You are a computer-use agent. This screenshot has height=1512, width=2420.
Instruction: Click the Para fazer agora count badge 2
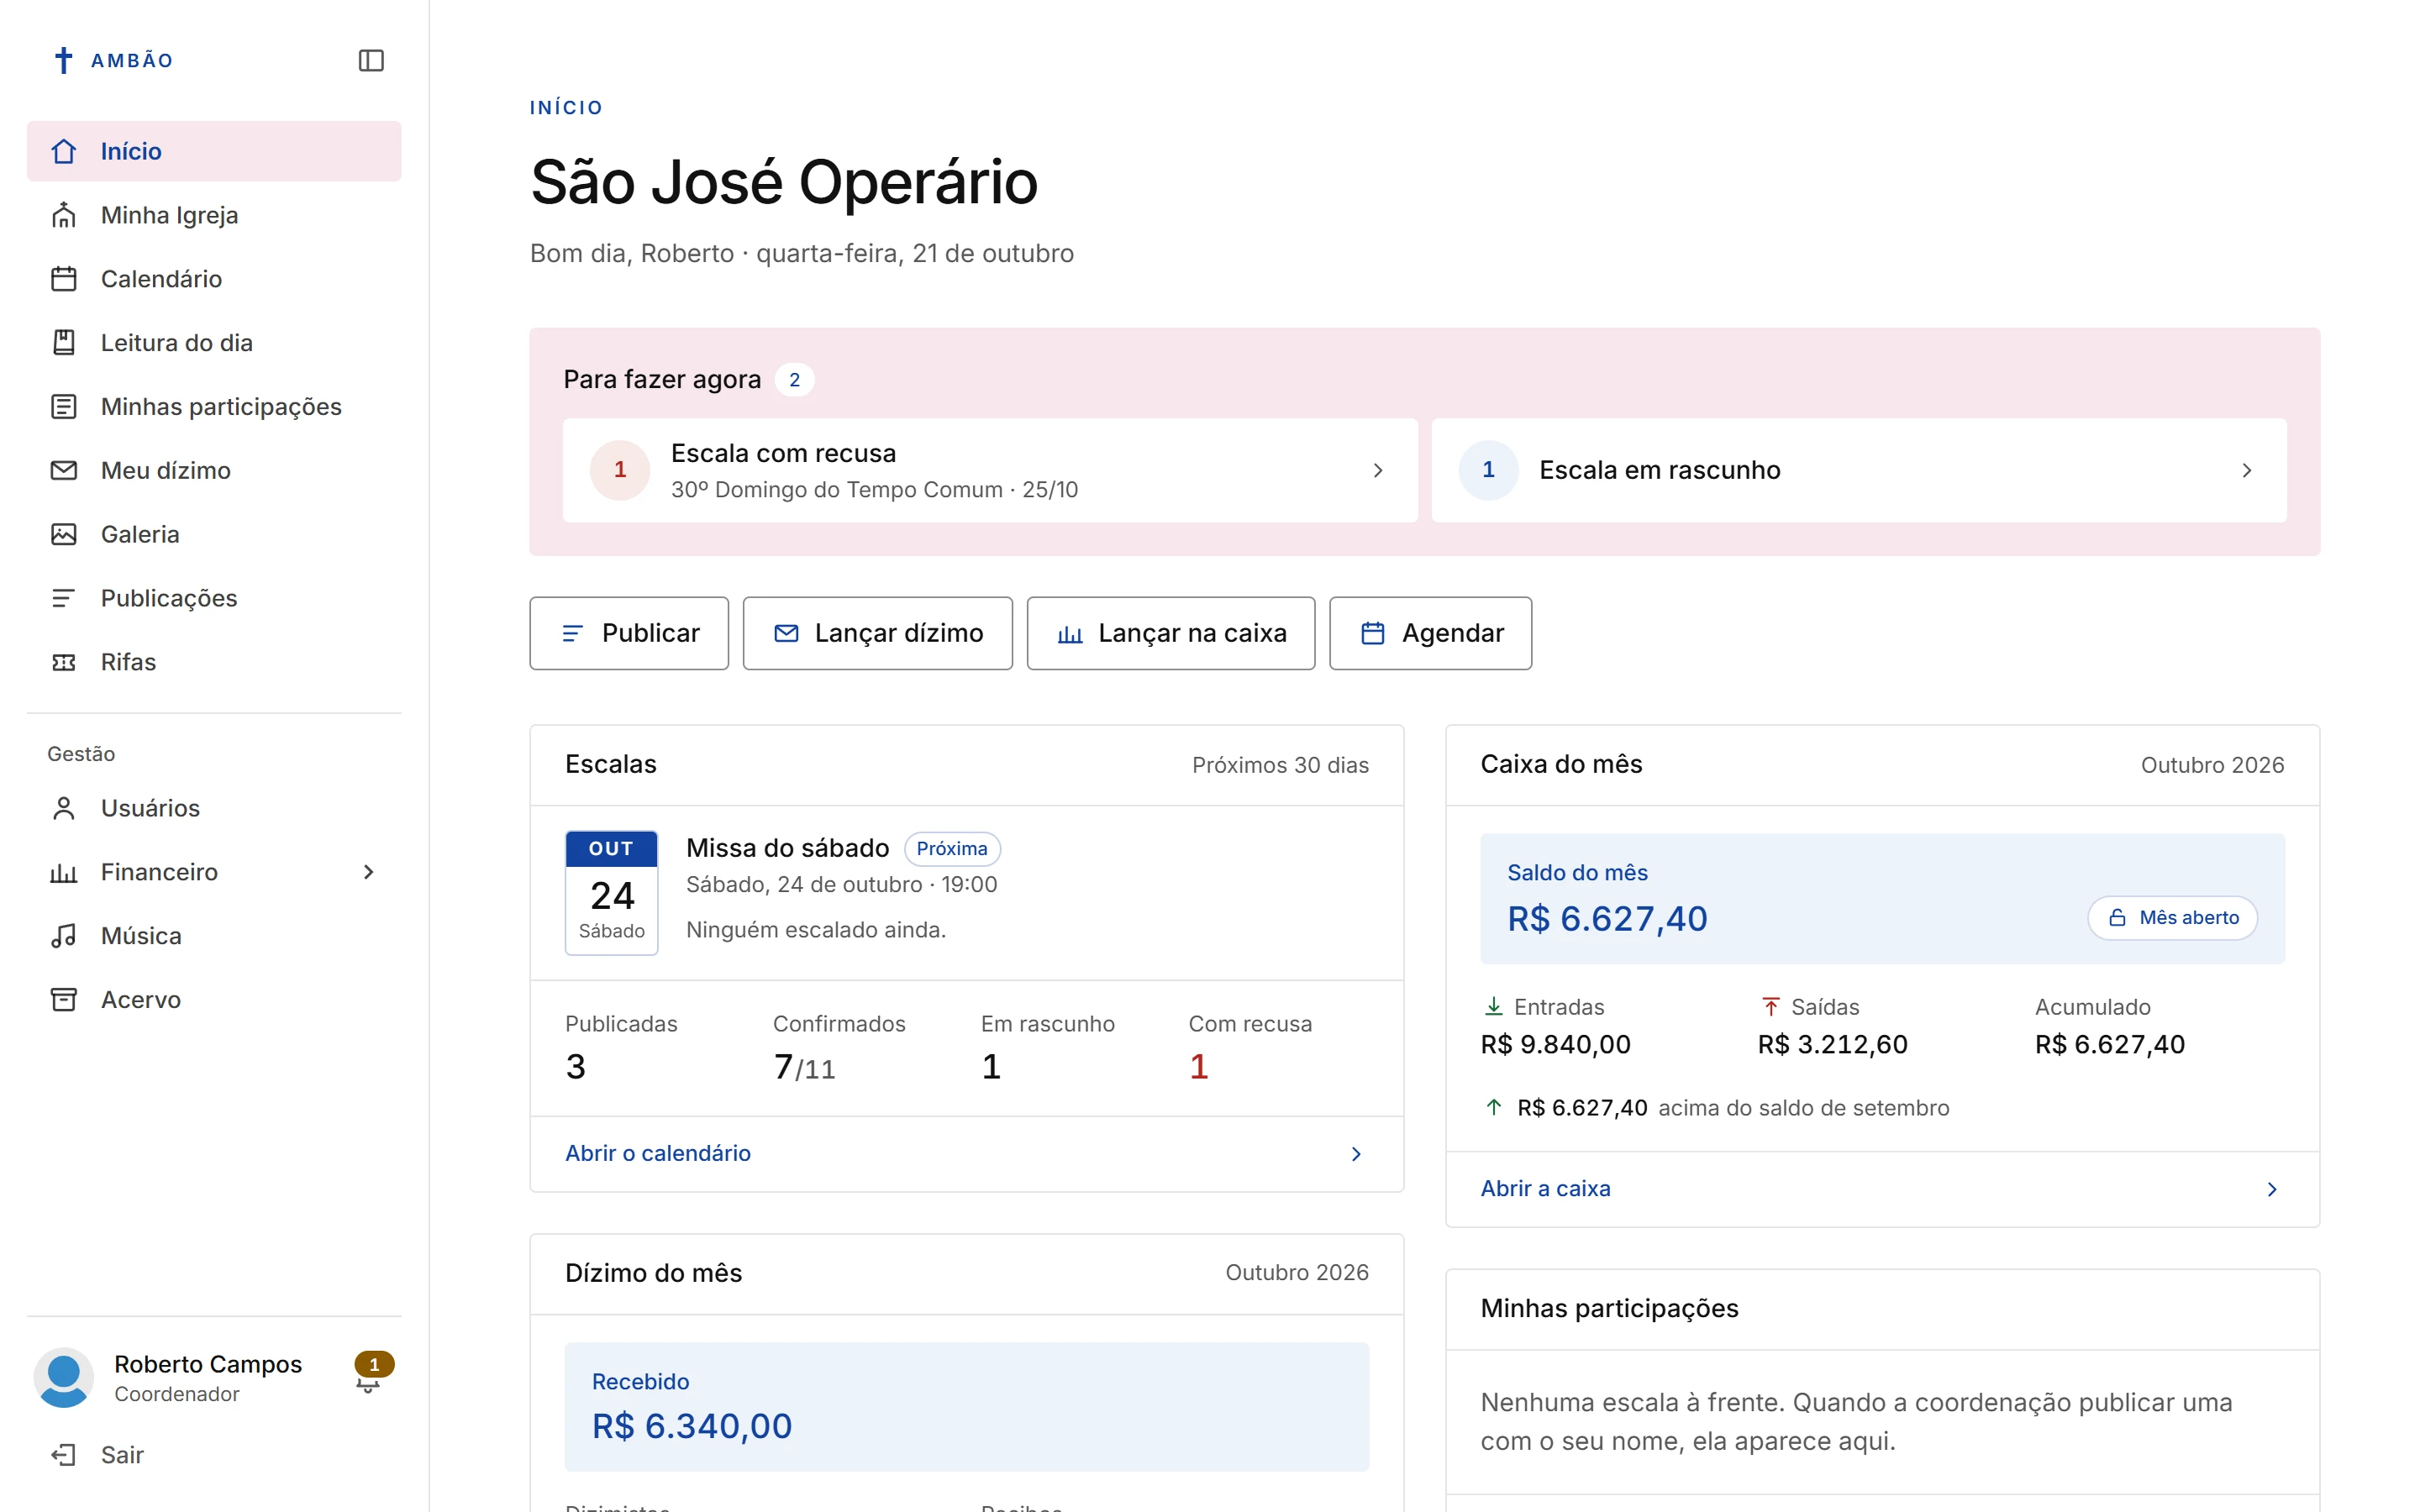(x=794, y=380)
